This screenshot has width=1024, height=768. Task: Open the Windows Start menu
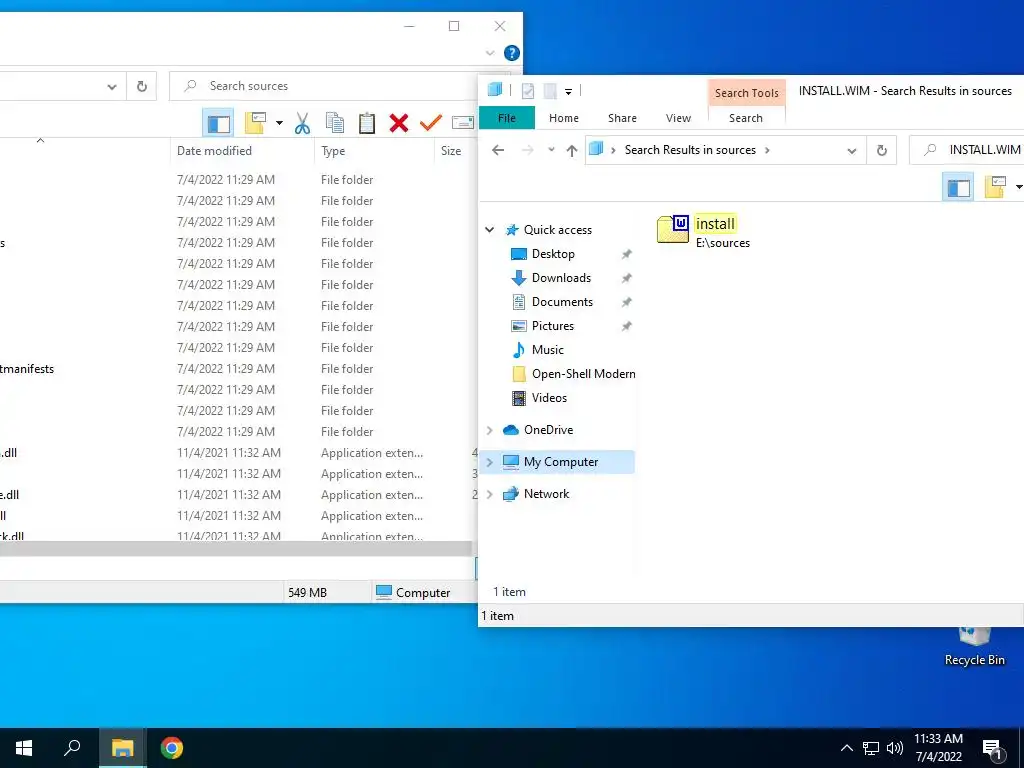pyautogui.click(x=24, y=748)
